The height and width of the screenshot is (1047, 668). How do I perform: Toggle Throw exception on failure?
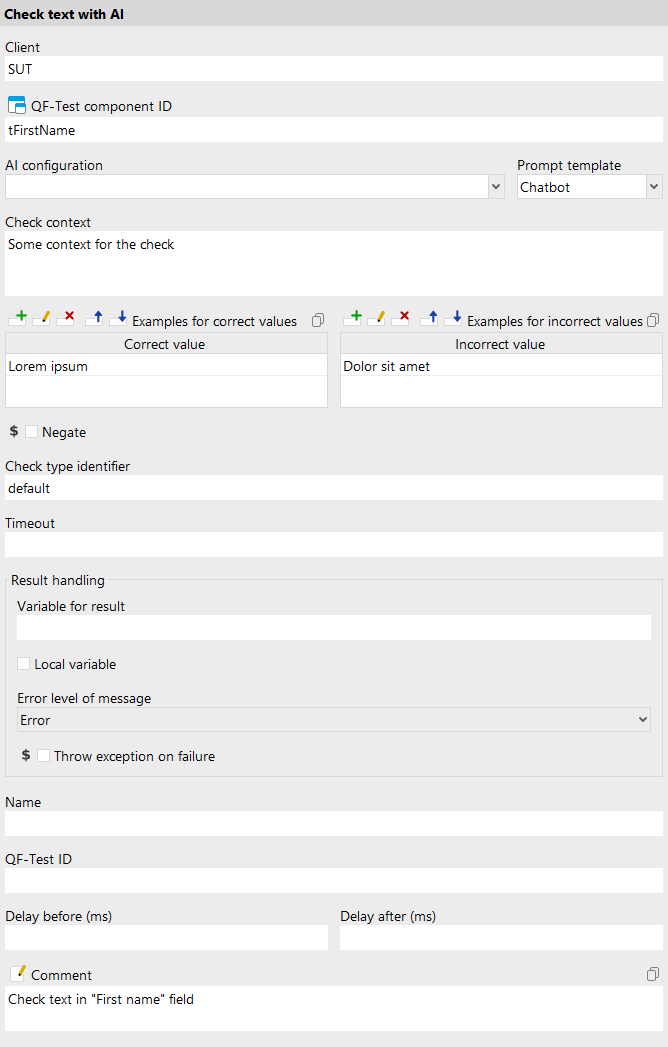(44, 756)
